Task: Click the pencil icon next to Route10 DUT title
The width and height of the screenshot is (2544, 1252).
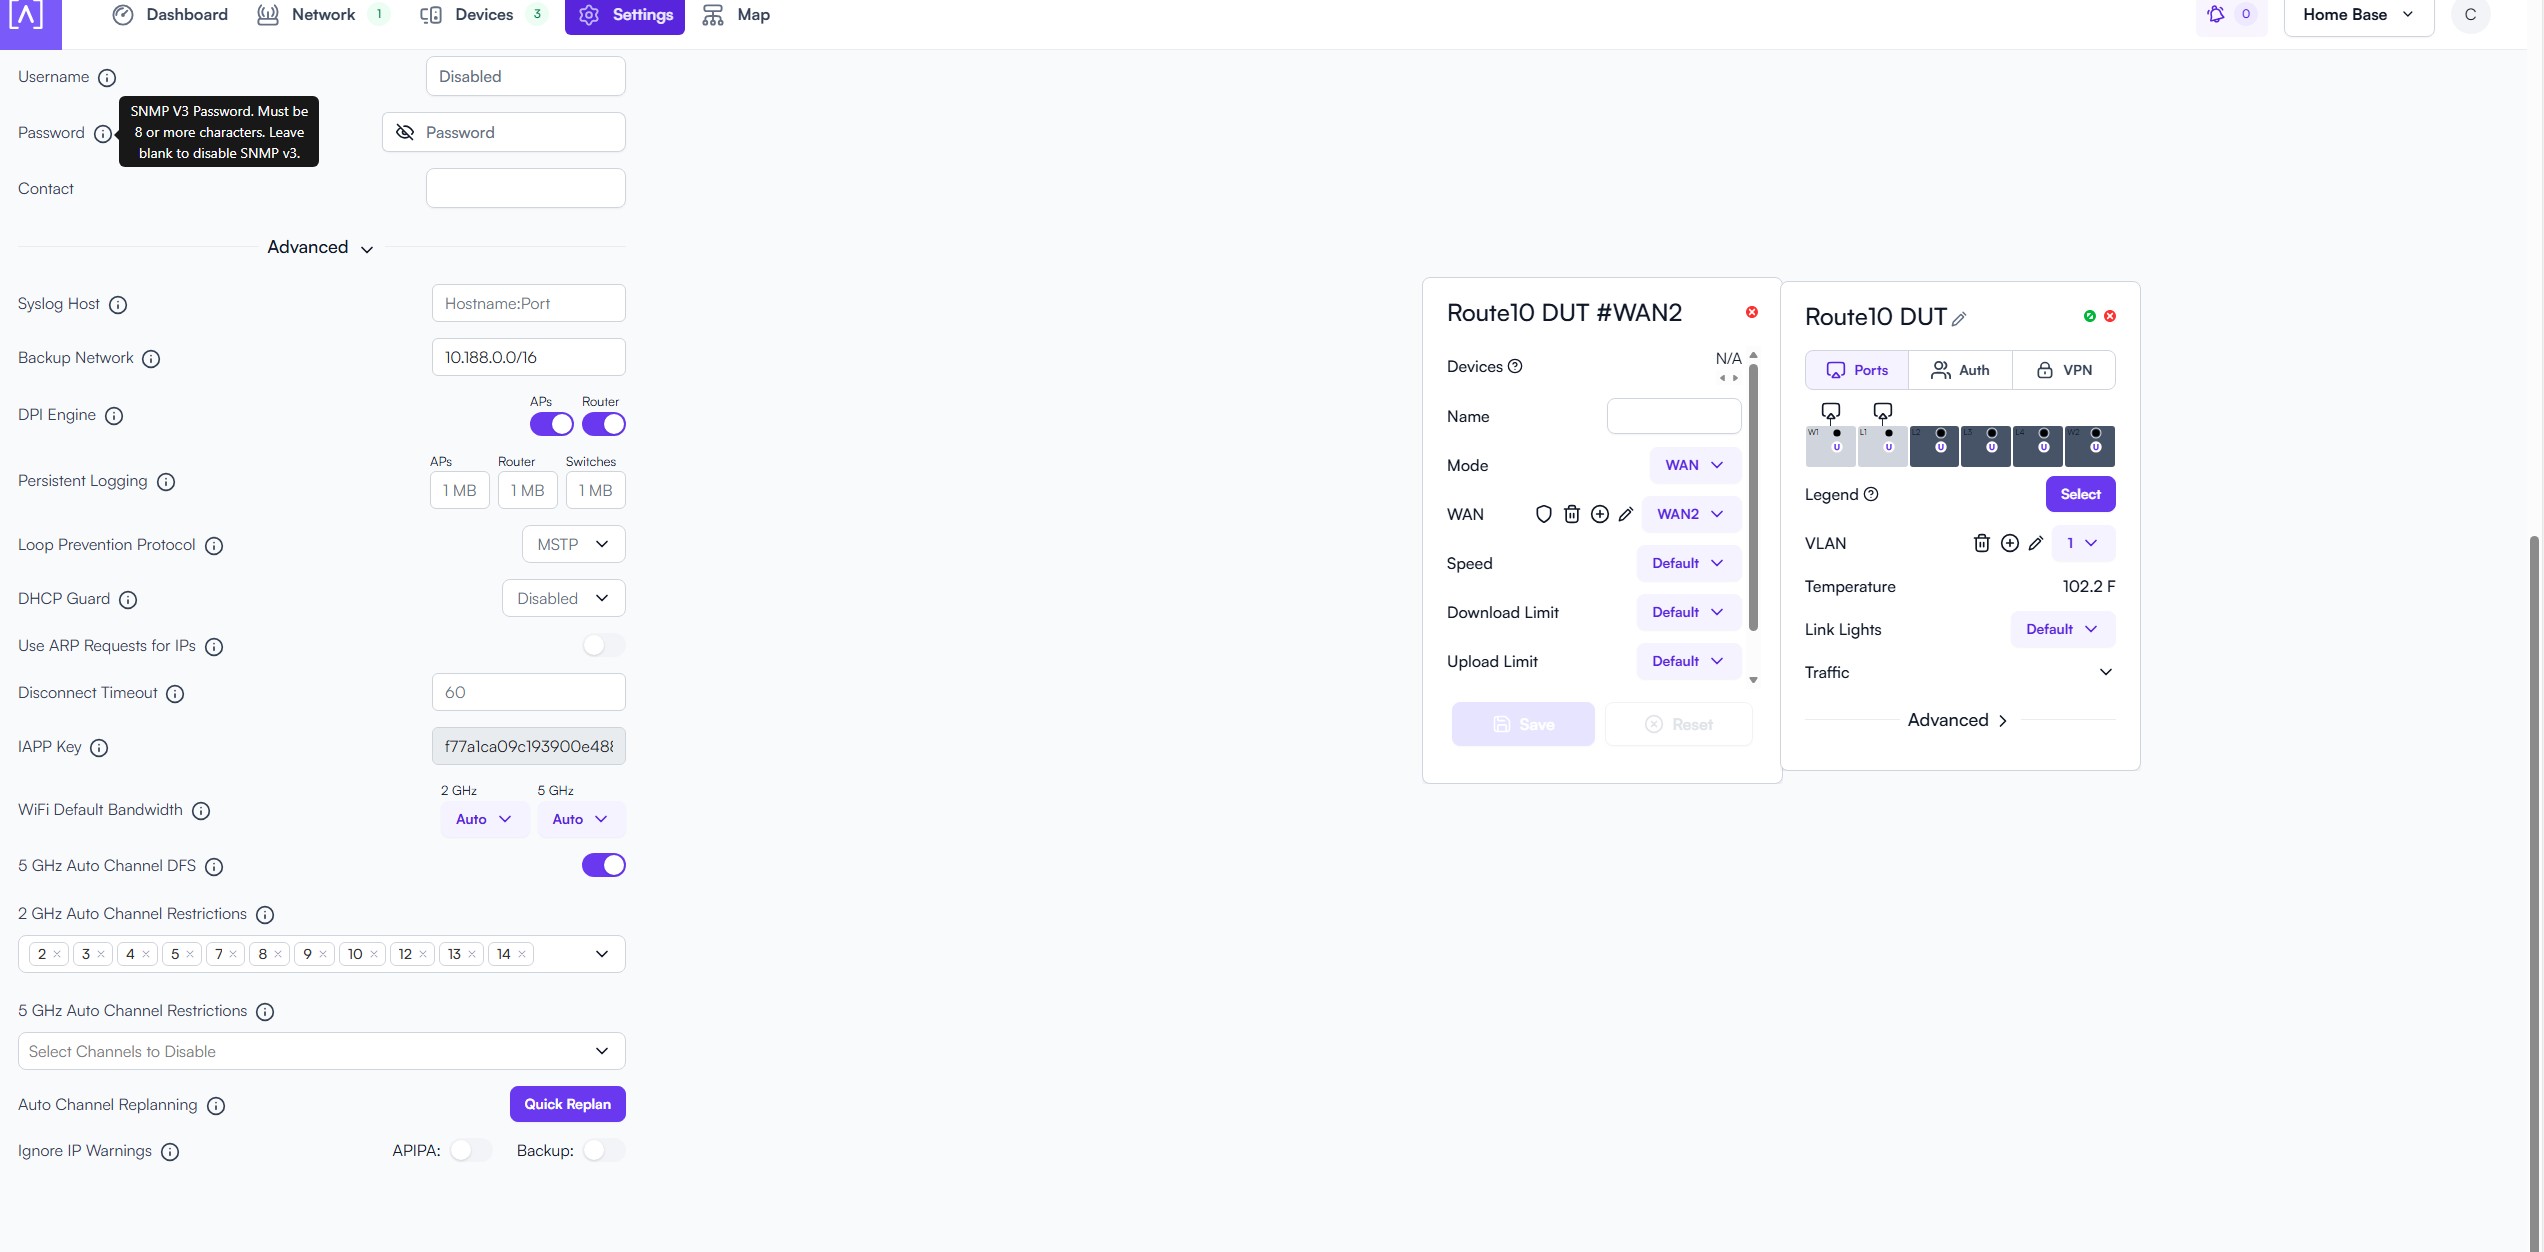Action: point(1959,319)
